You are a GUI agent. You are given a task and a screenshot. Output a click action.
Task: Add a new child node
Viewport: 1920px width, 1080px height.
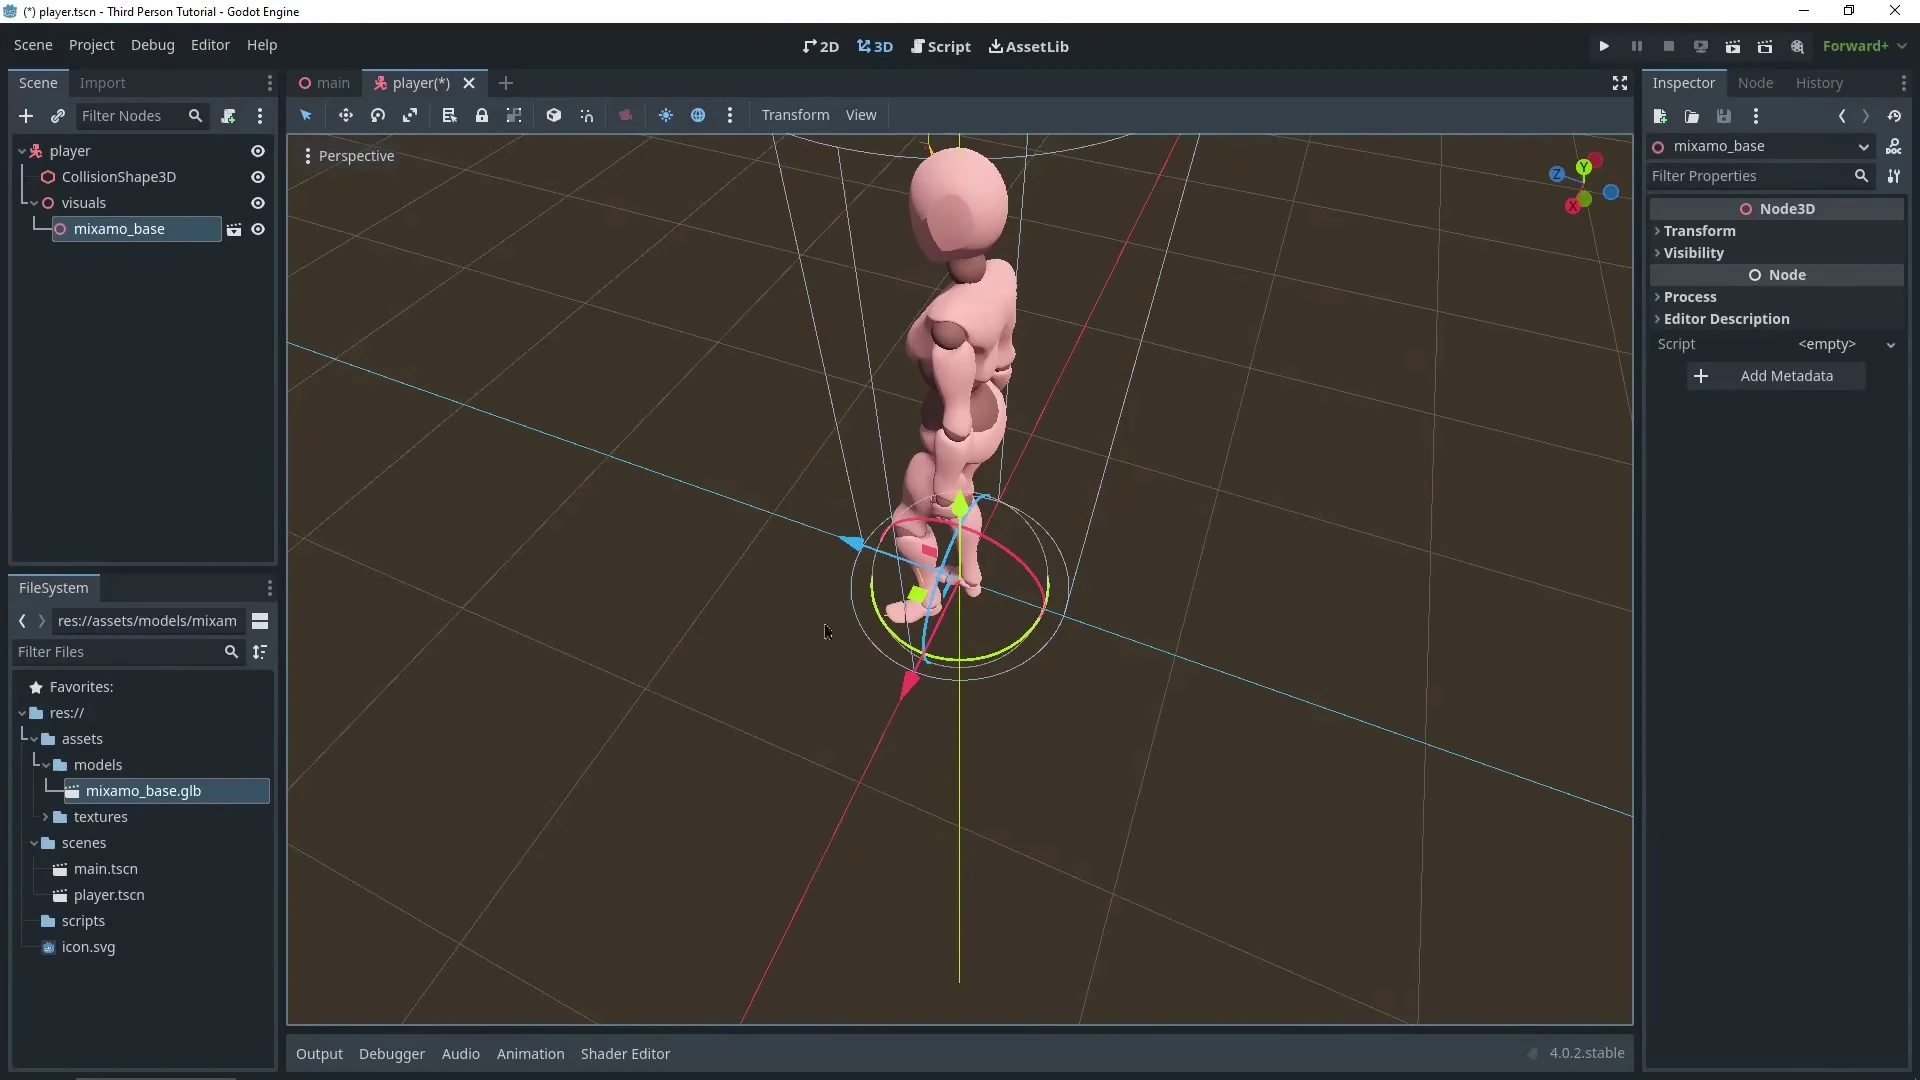coord(26,116)
